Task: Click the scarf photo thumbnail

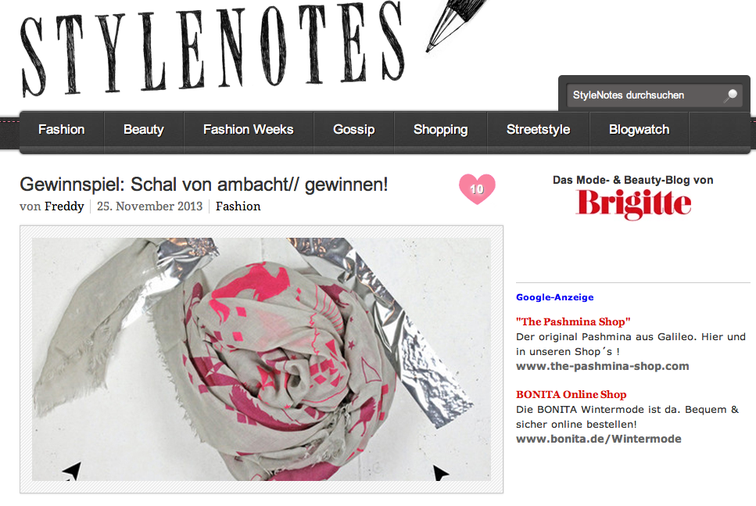Action: (x=261, y=359)
